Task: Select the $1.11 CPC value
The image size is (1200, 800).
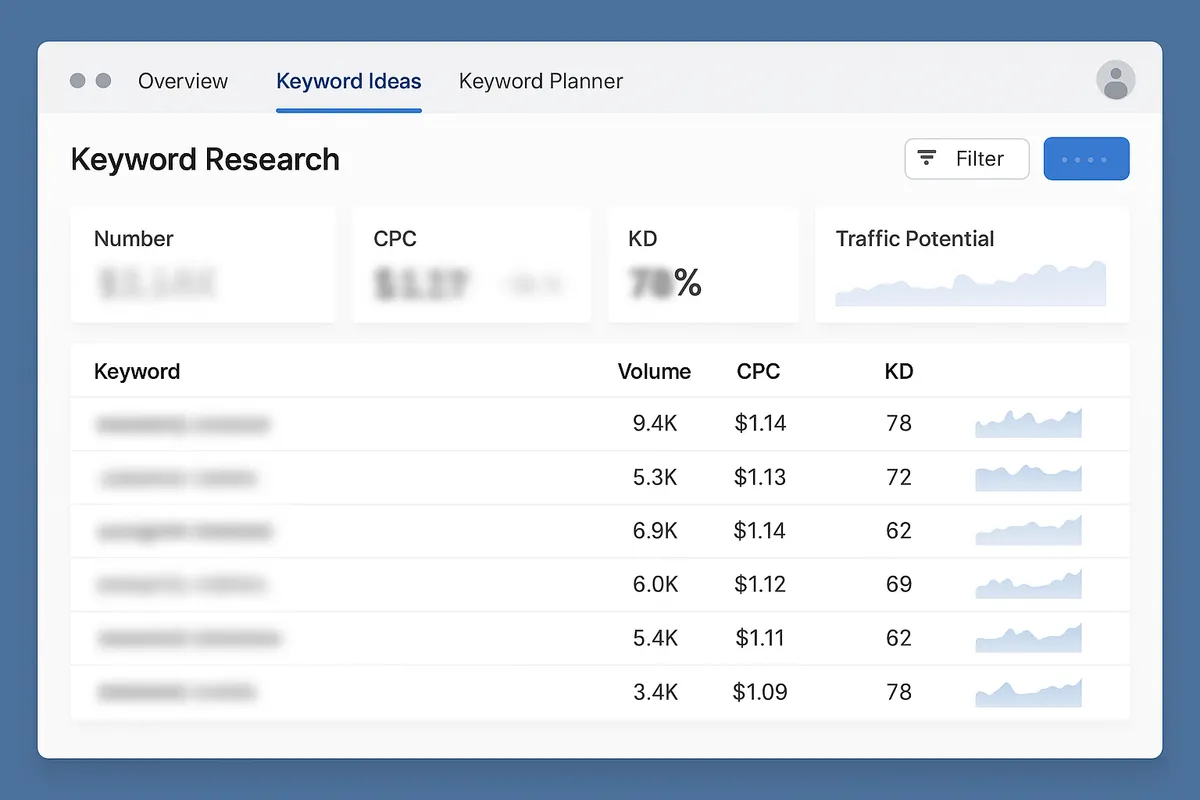Action: point(760,638)
